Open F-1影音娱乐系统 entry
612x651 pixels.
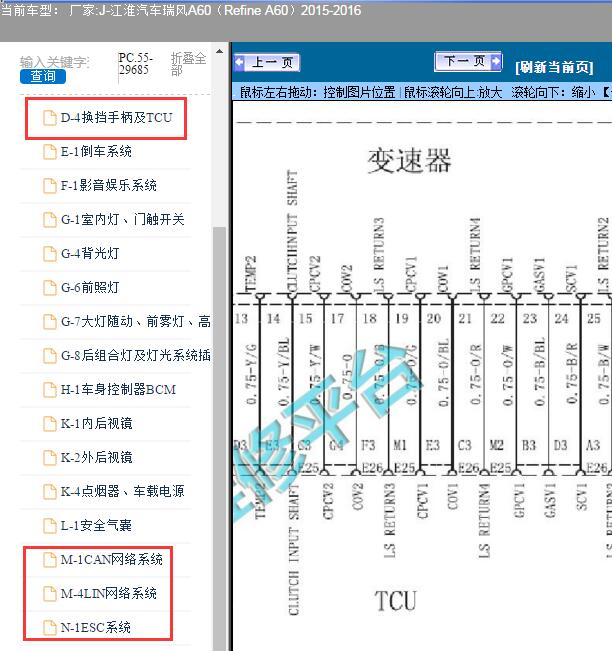pyautogui.click(x=109, y=186)
